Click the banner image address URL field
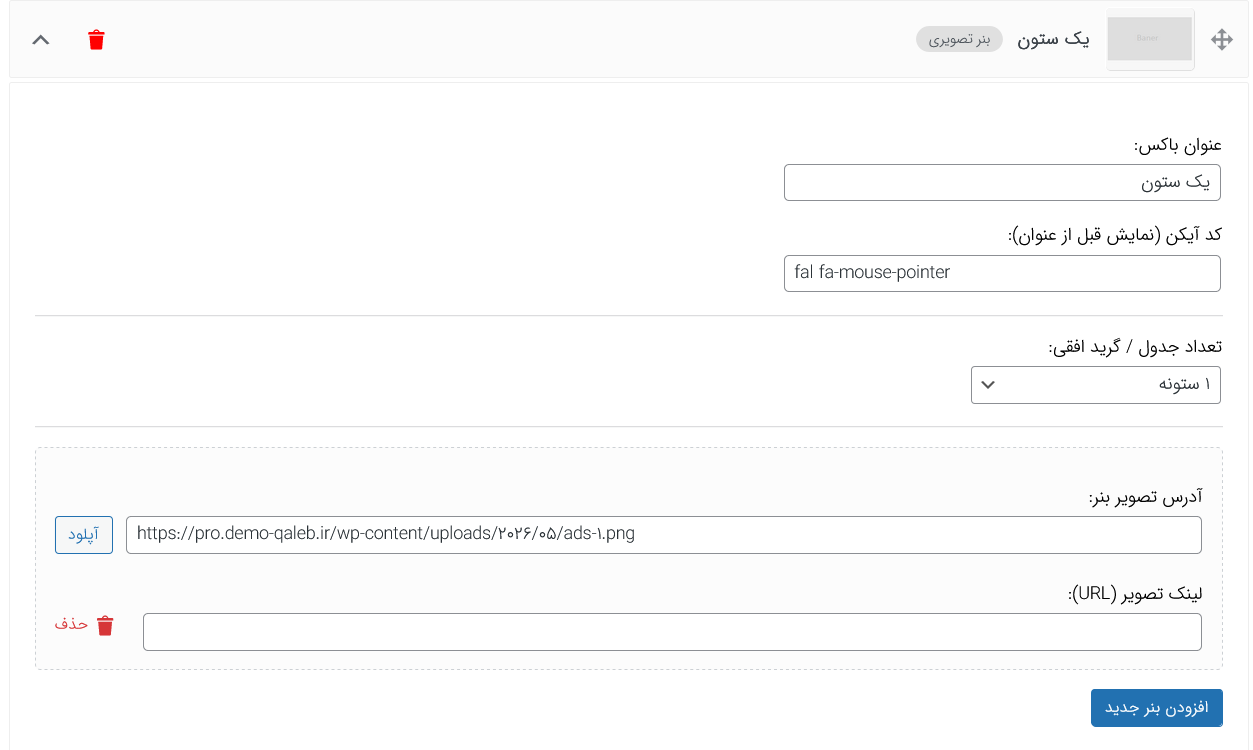The image size is (1253, 750). [663, 535]
